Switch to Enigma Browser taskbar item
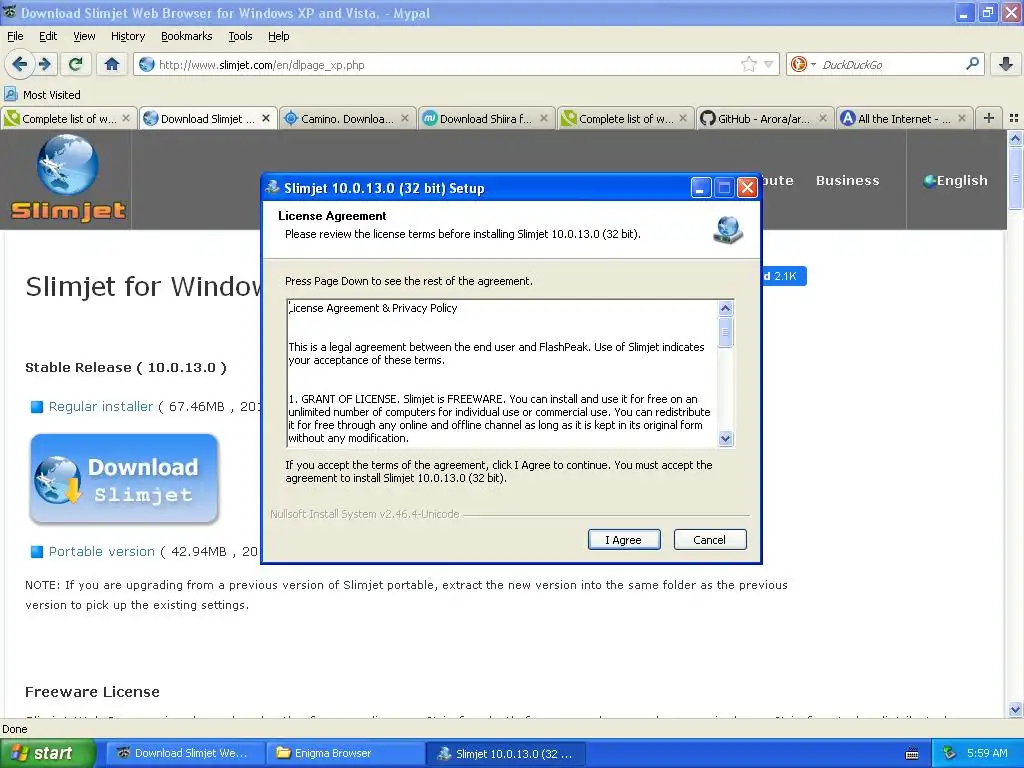Viewport: 1024px width, 768px height. pyautogui.click(x=345, y=753)
